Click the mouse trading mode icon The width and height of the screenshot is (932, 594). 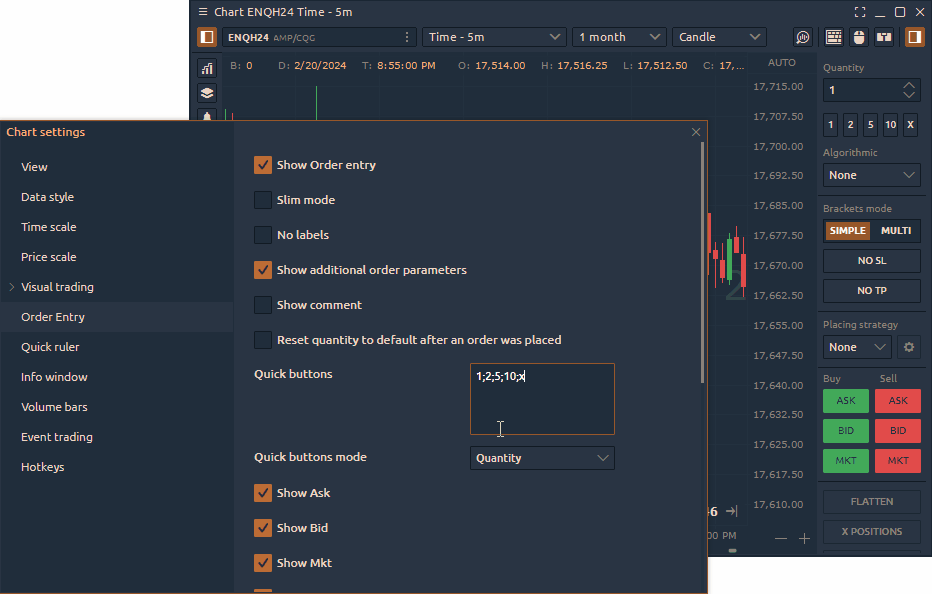[x=858, y=37]
